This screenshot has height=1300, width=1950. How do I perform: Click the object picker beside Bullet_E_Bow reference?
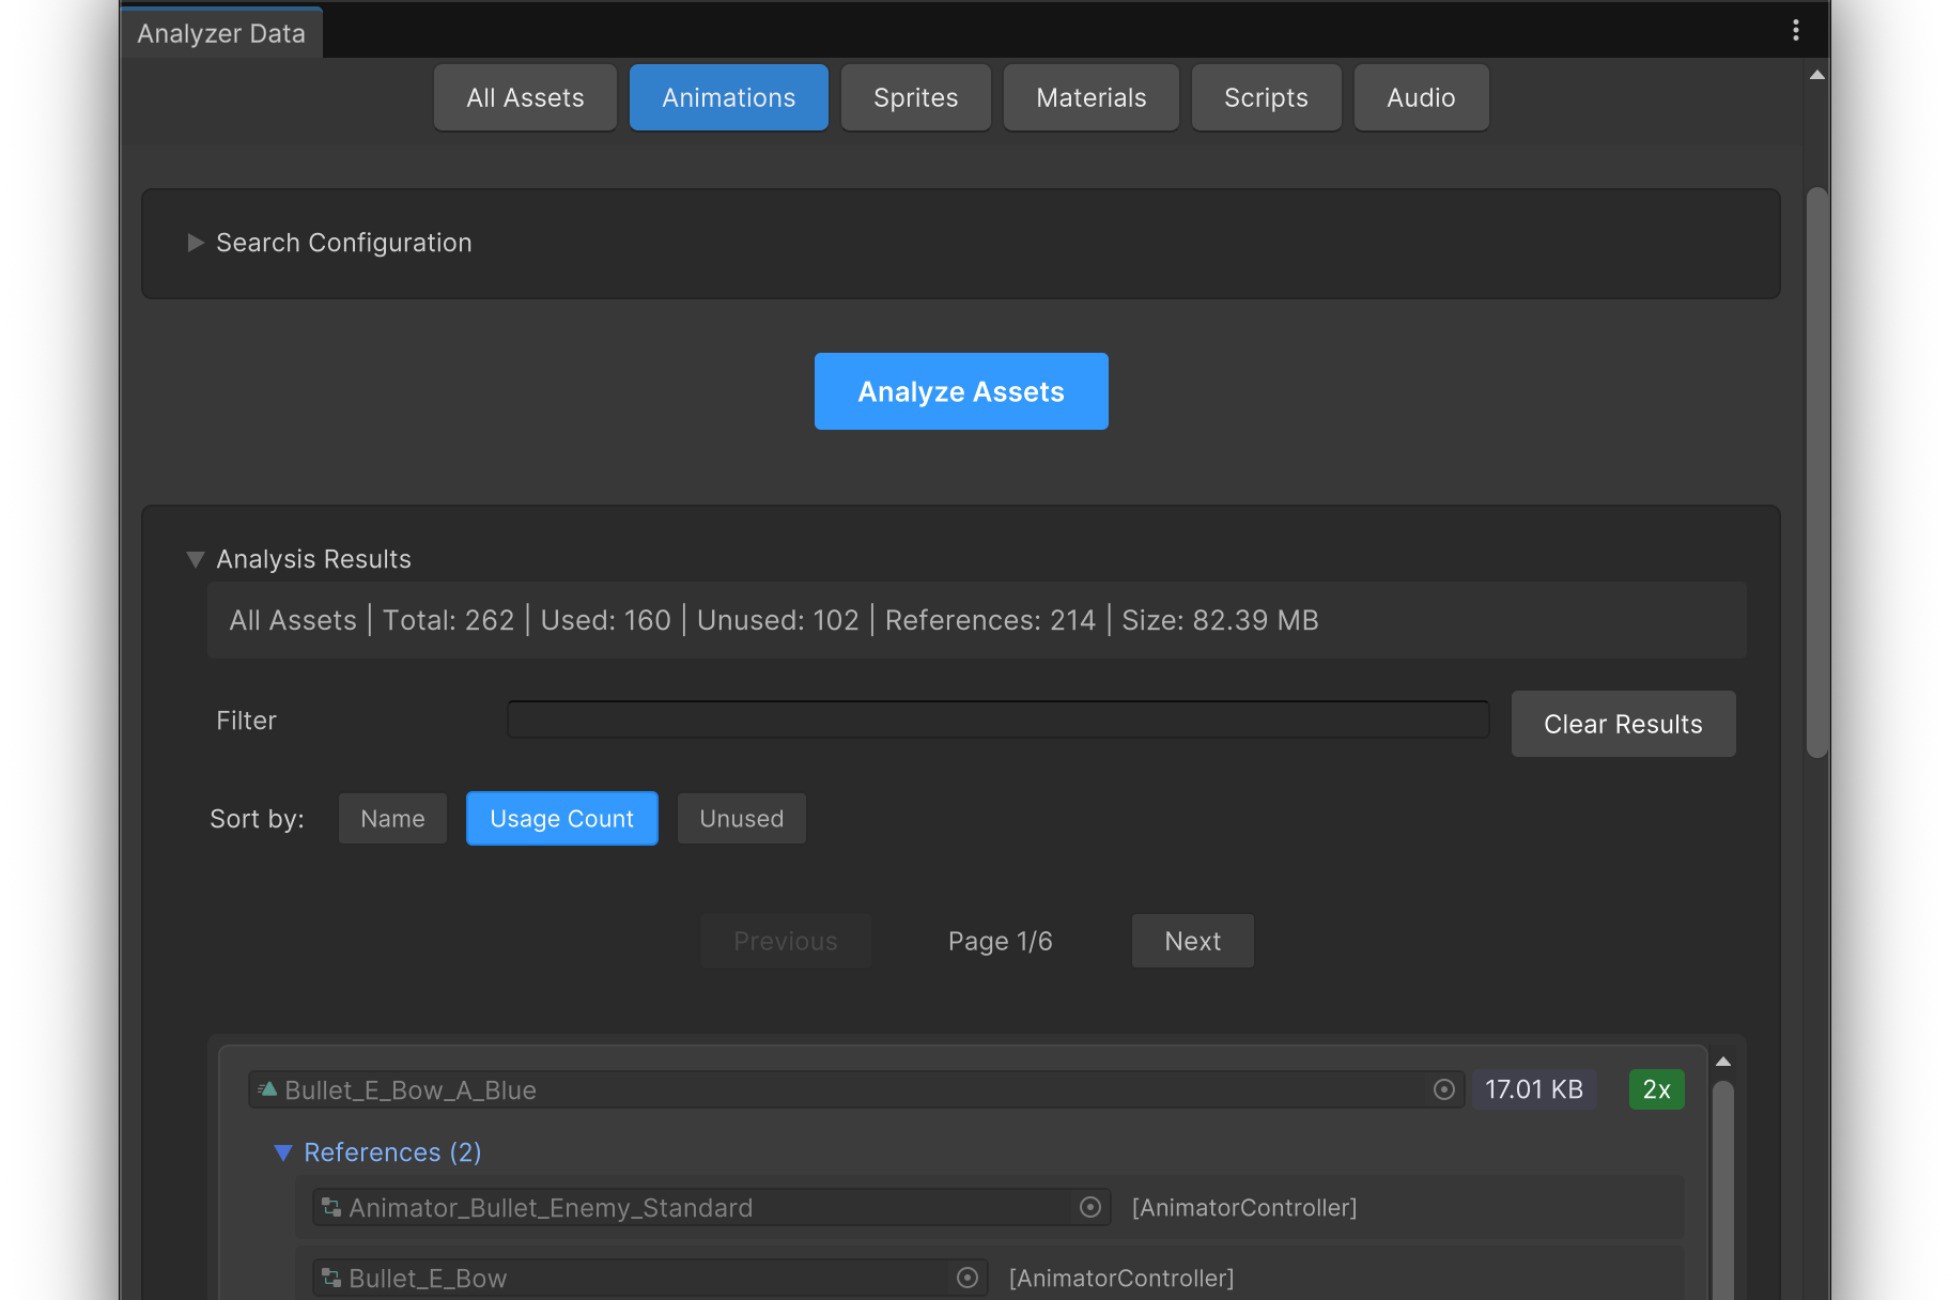[967, 1277]
